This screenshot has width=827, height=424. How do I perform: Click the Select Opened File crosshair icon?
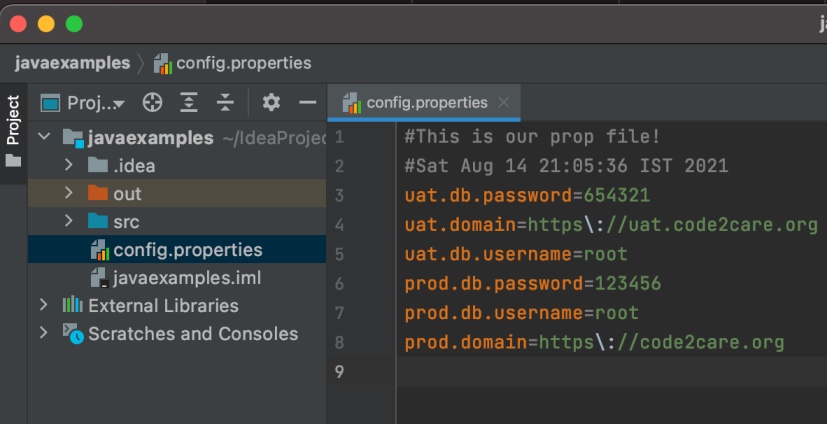pyautogui.click(x=152, y=103)
